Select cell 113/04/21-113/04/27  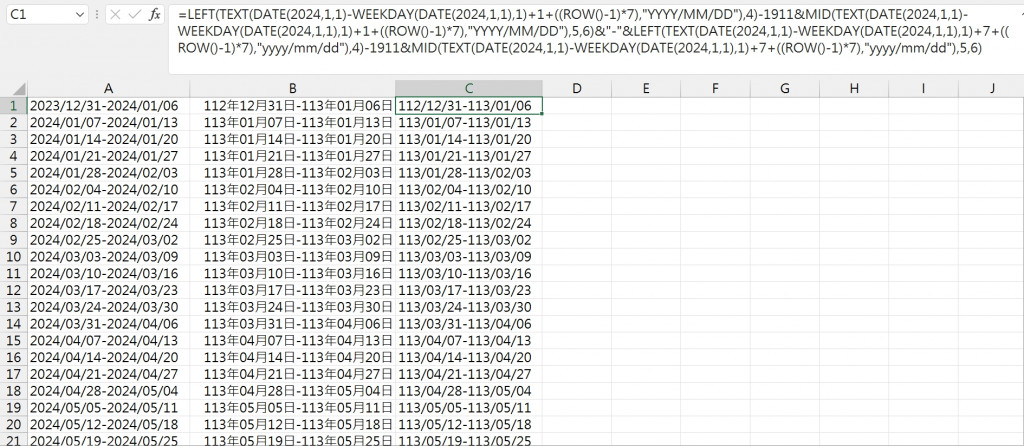tap(469, 374)
